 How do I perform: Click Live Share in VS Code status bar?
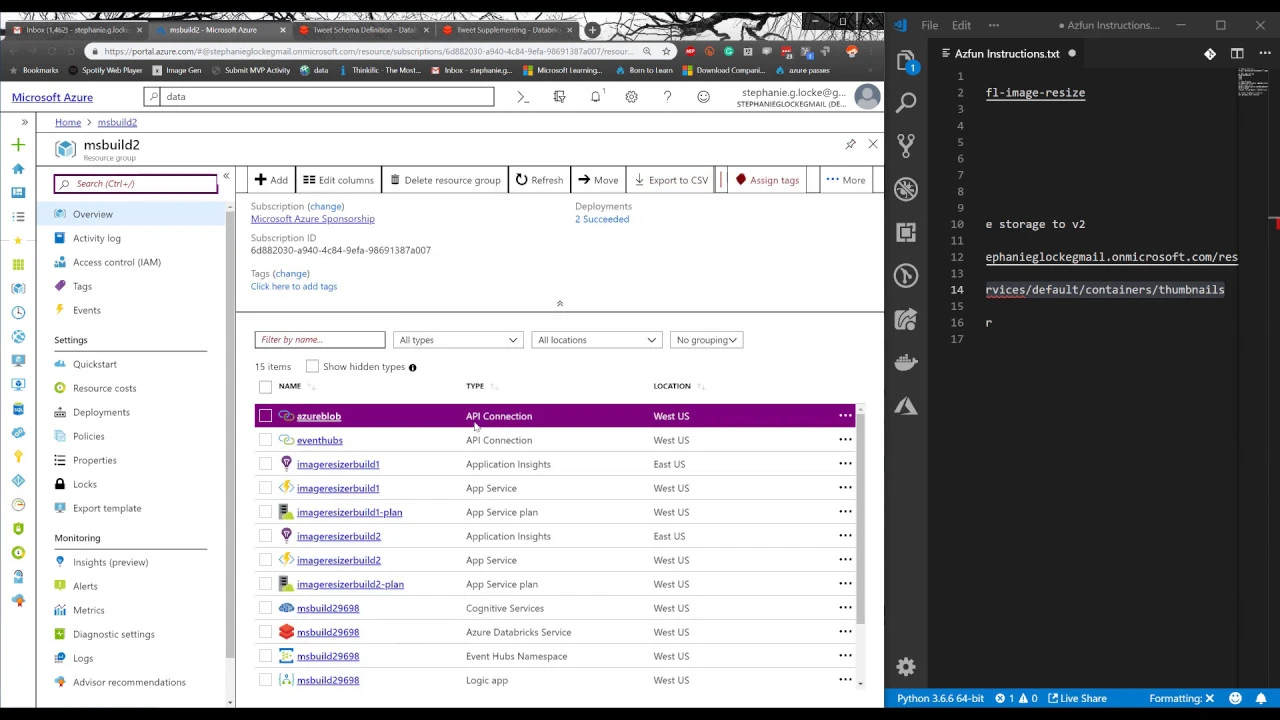(1076, 698)
